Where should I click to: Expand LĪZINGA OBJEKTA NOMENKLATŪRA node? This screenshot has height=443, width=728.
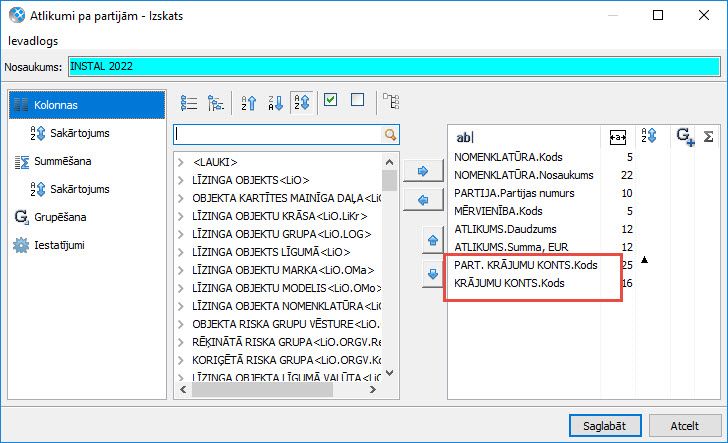click(x=181, y=306)
